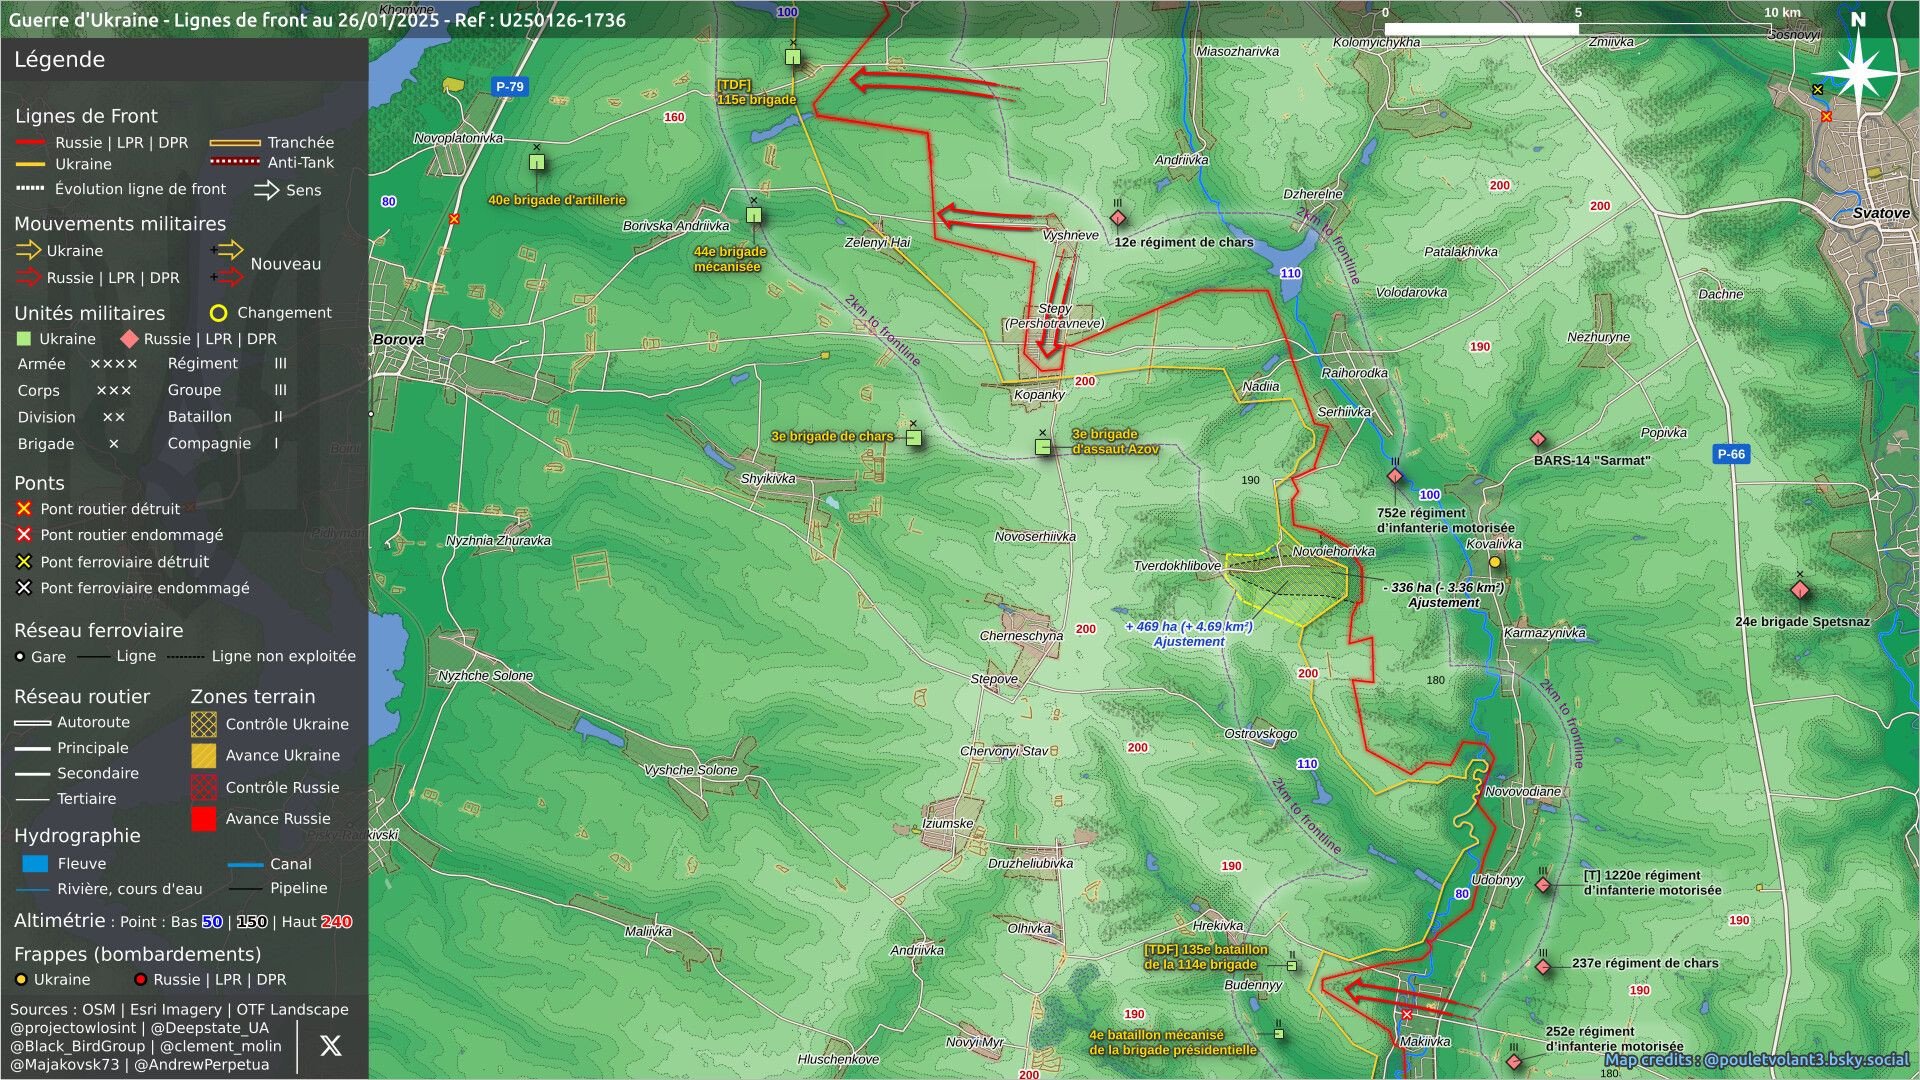Click the destroyed bridge icon near Novoplatonivka
1920x1080 pixels.
point(454,218)
